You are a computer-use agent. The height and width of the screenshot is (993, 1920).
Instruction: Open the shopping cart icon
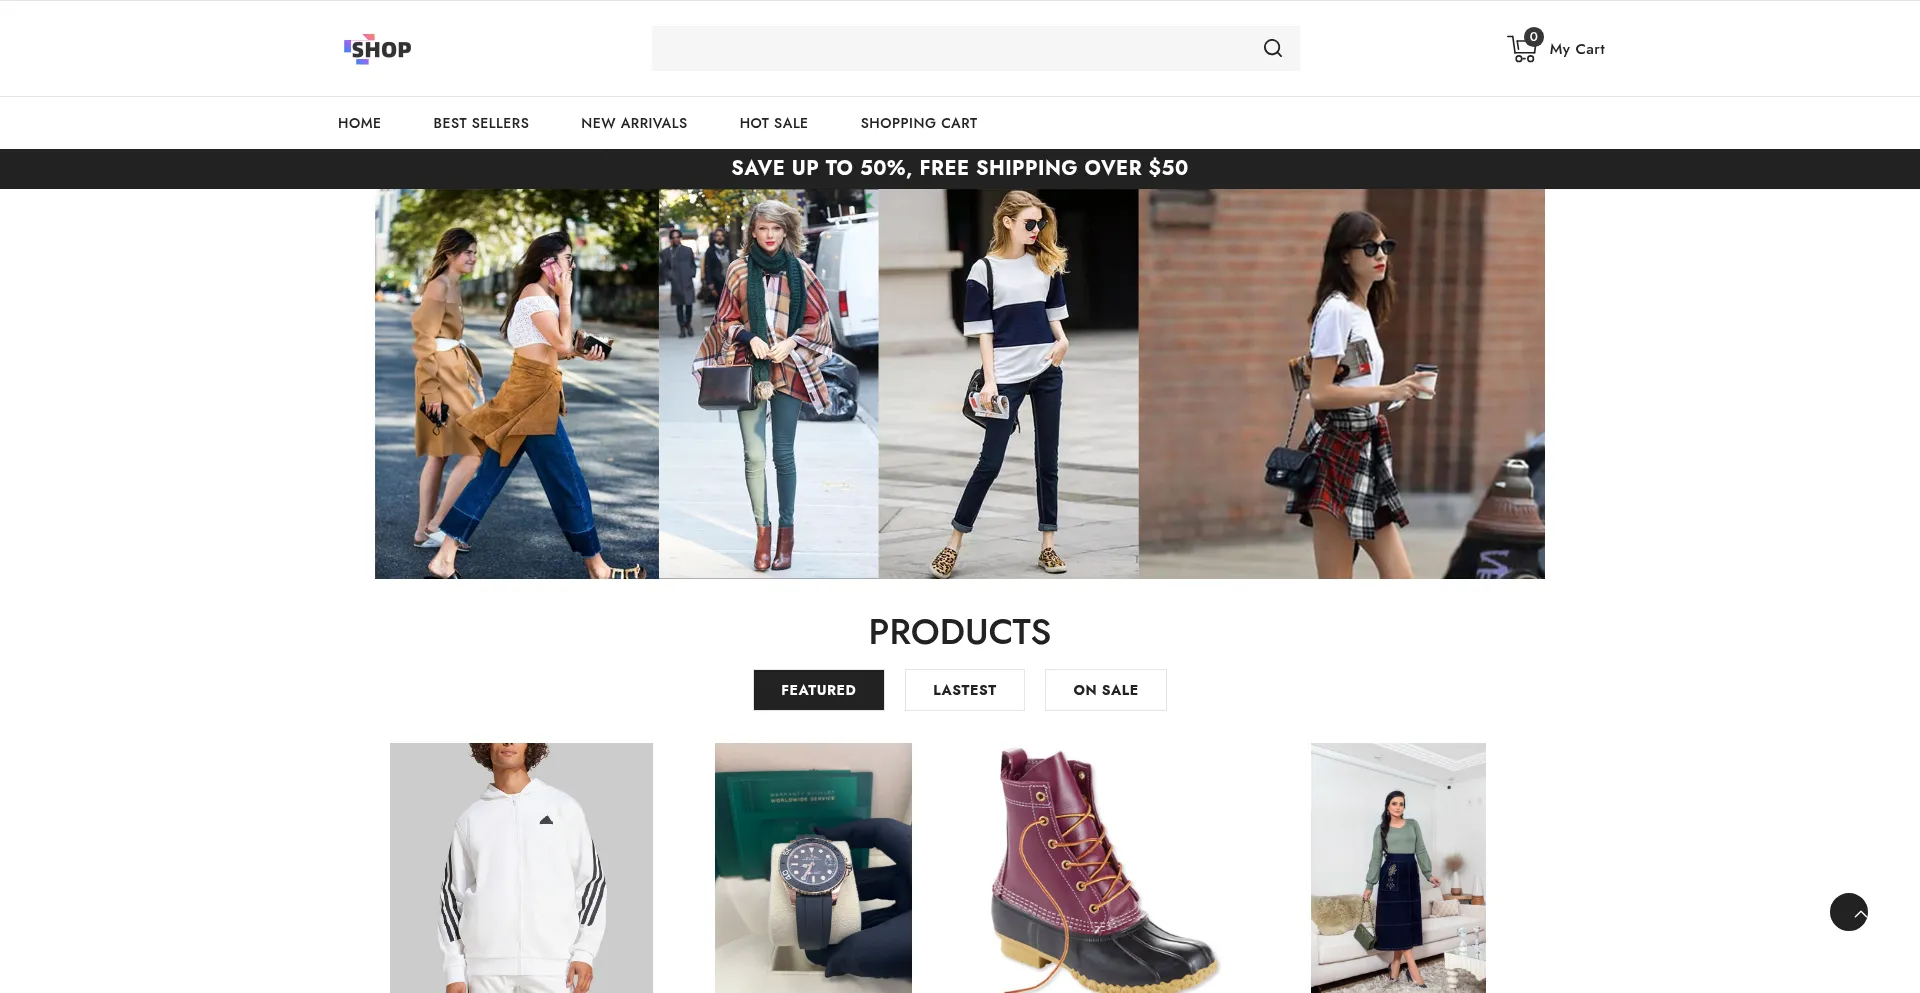[x=1521, y=50]
